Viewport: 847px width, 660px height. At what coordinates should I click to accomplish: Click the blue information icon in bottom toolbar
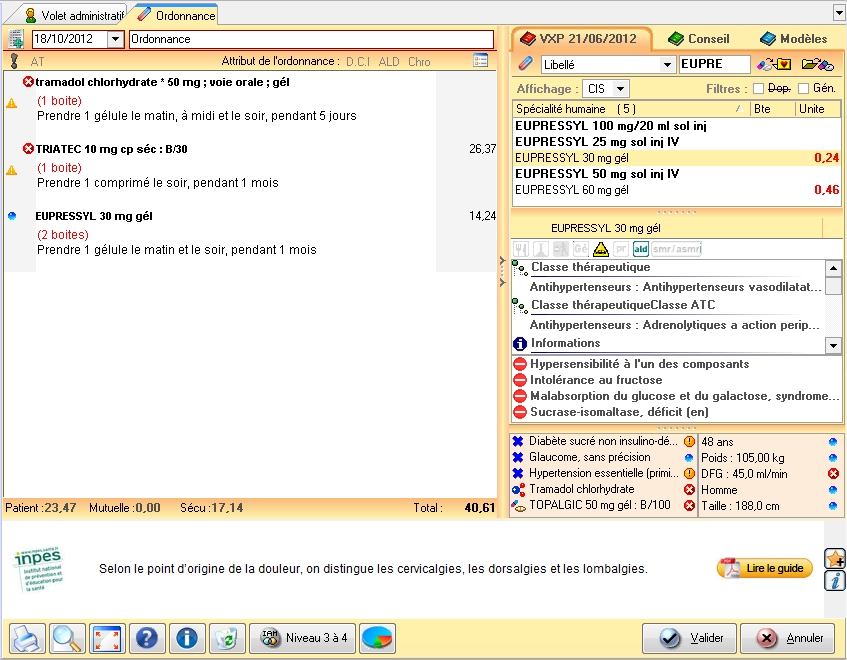click(x=187, y=638)
